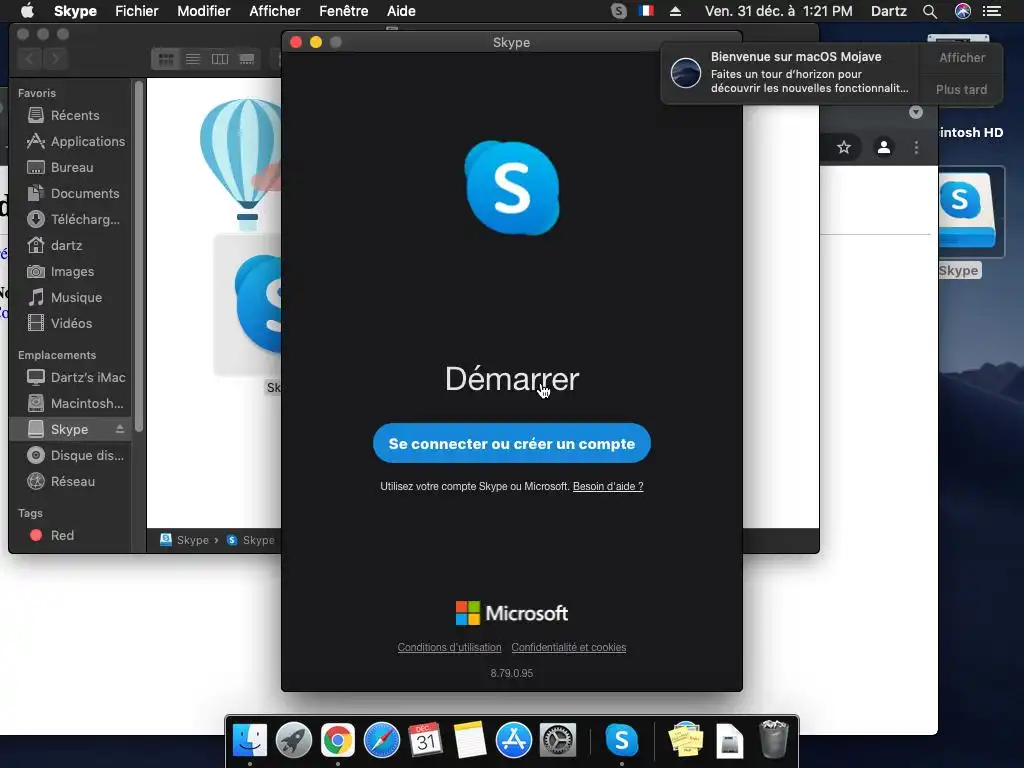Open App Store in the Dock
The image size is (1024, 768).
514,740
